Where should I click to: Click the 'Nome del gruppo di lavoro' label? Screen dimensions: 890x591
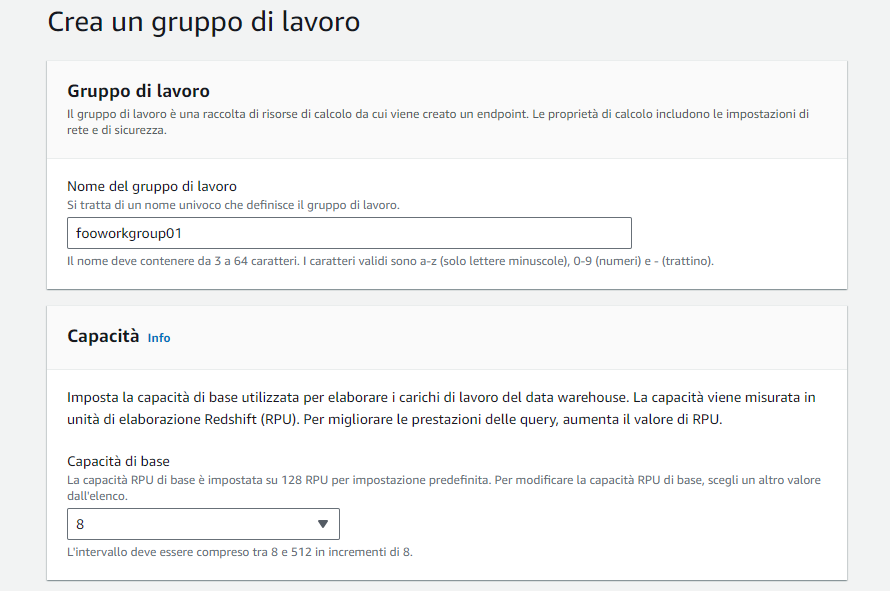(x=152, y=186)
